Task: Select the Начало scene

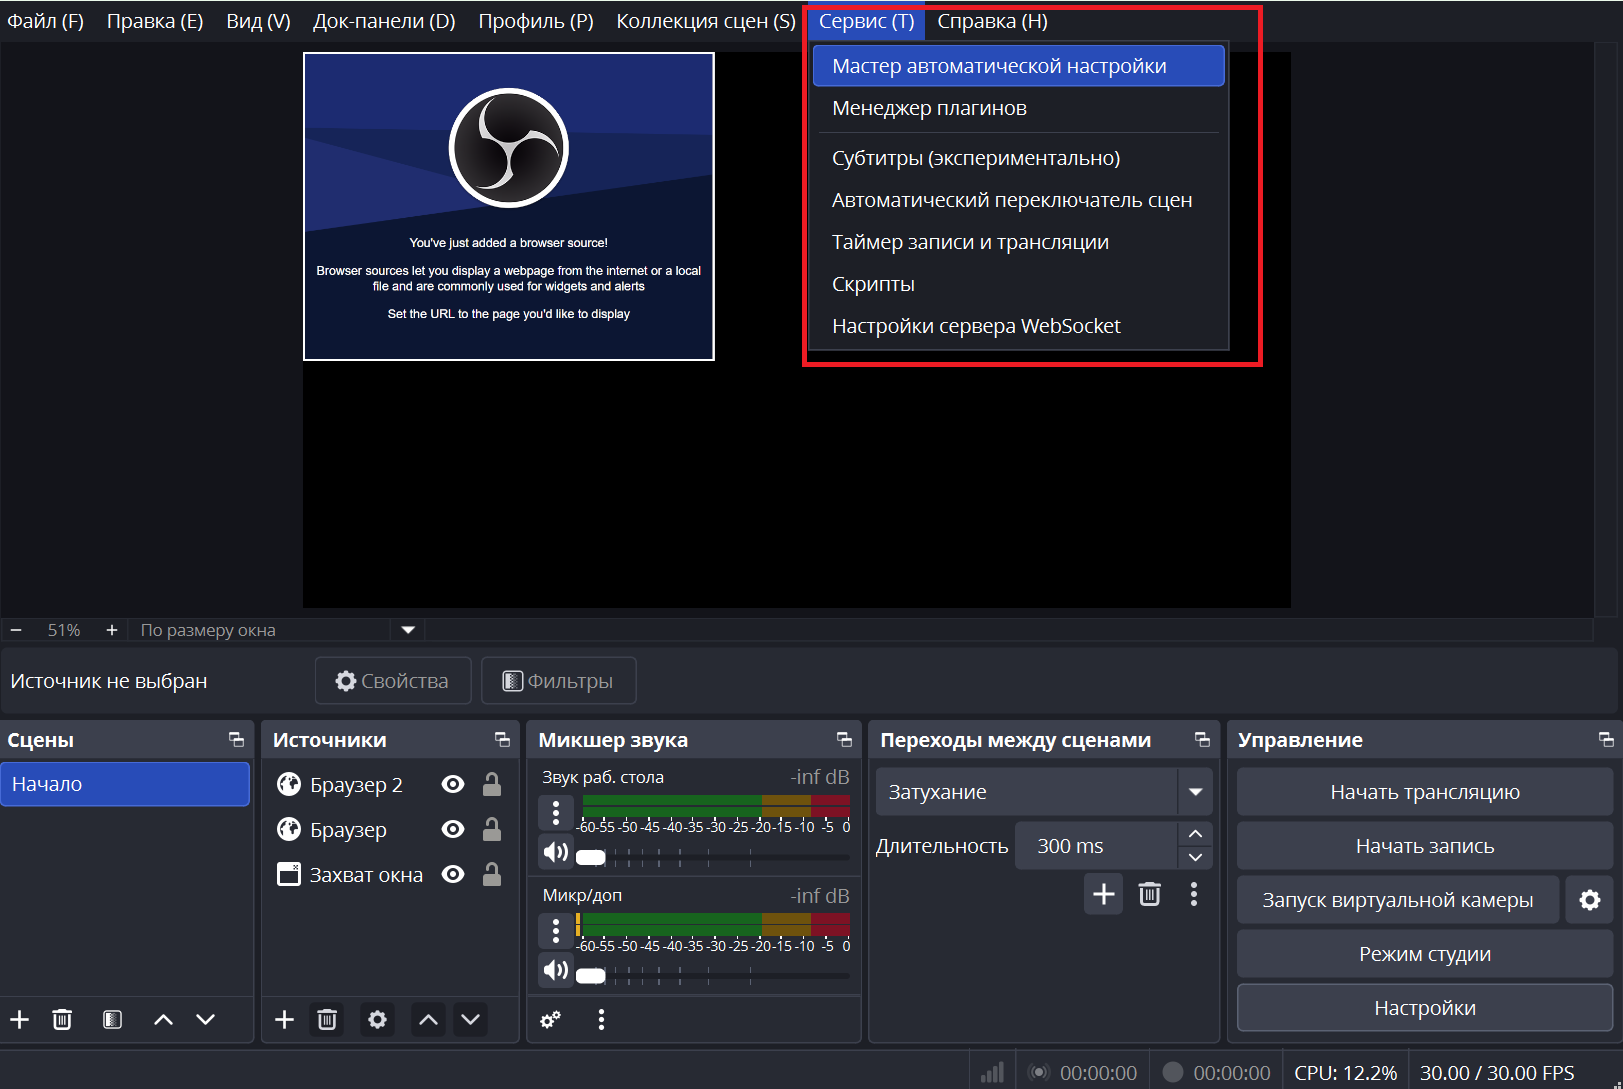Action: point(125,784)
